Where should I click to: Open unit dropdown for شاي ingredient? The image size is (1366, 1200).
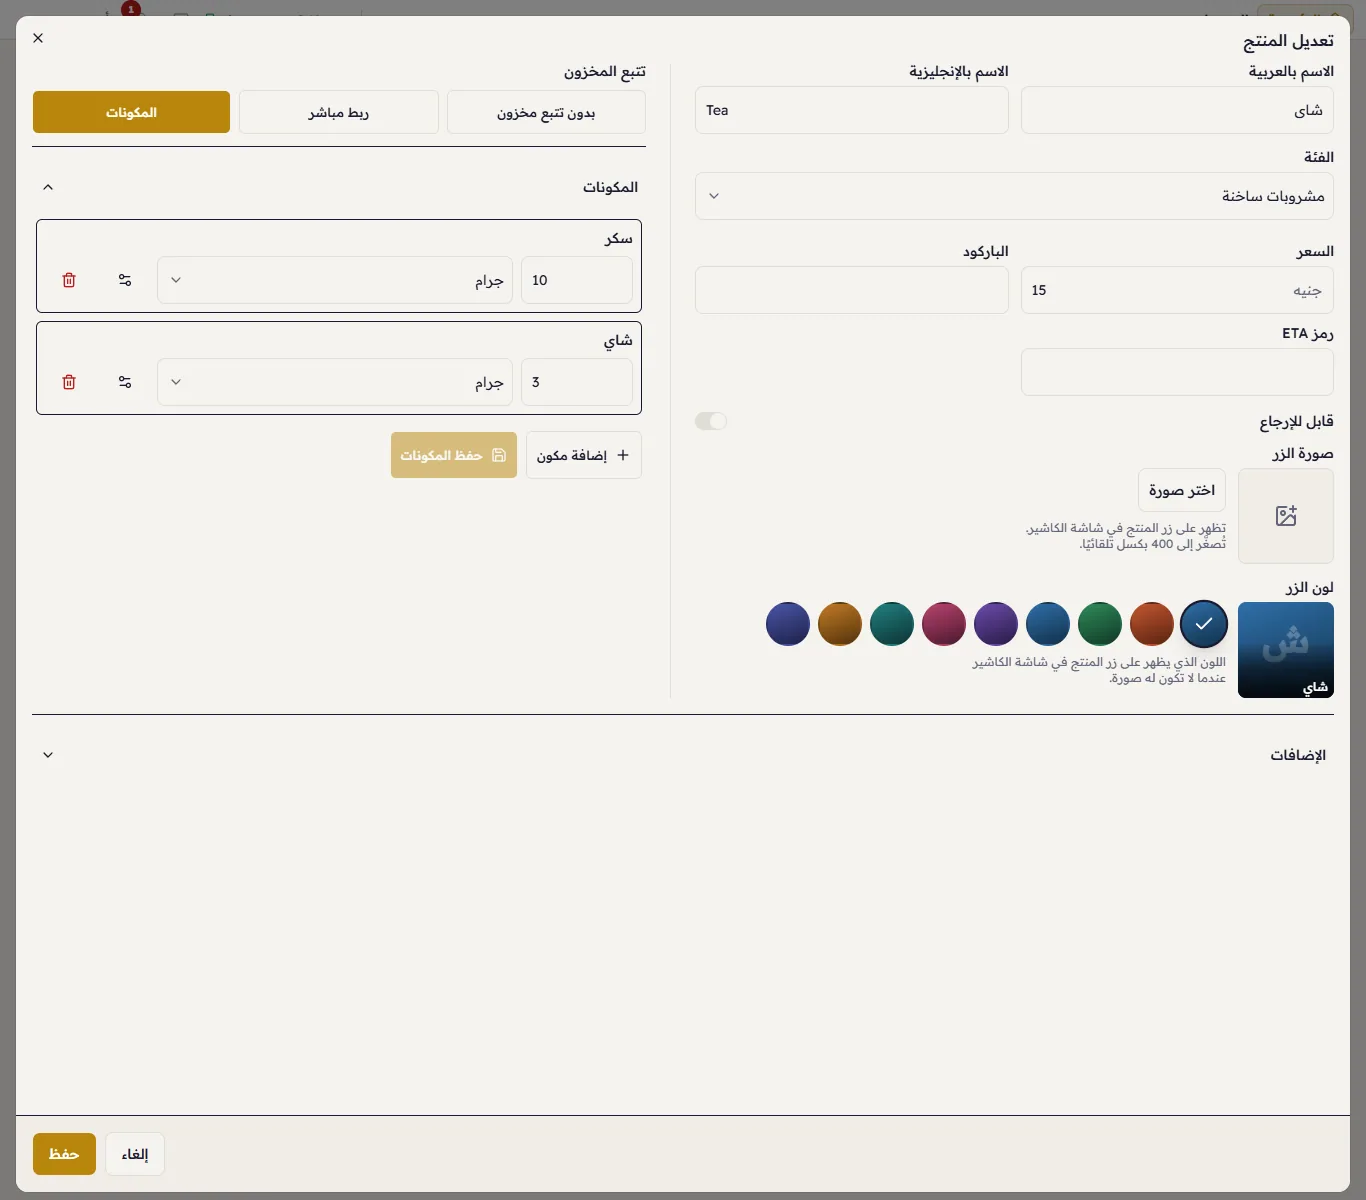coord(335,382)
